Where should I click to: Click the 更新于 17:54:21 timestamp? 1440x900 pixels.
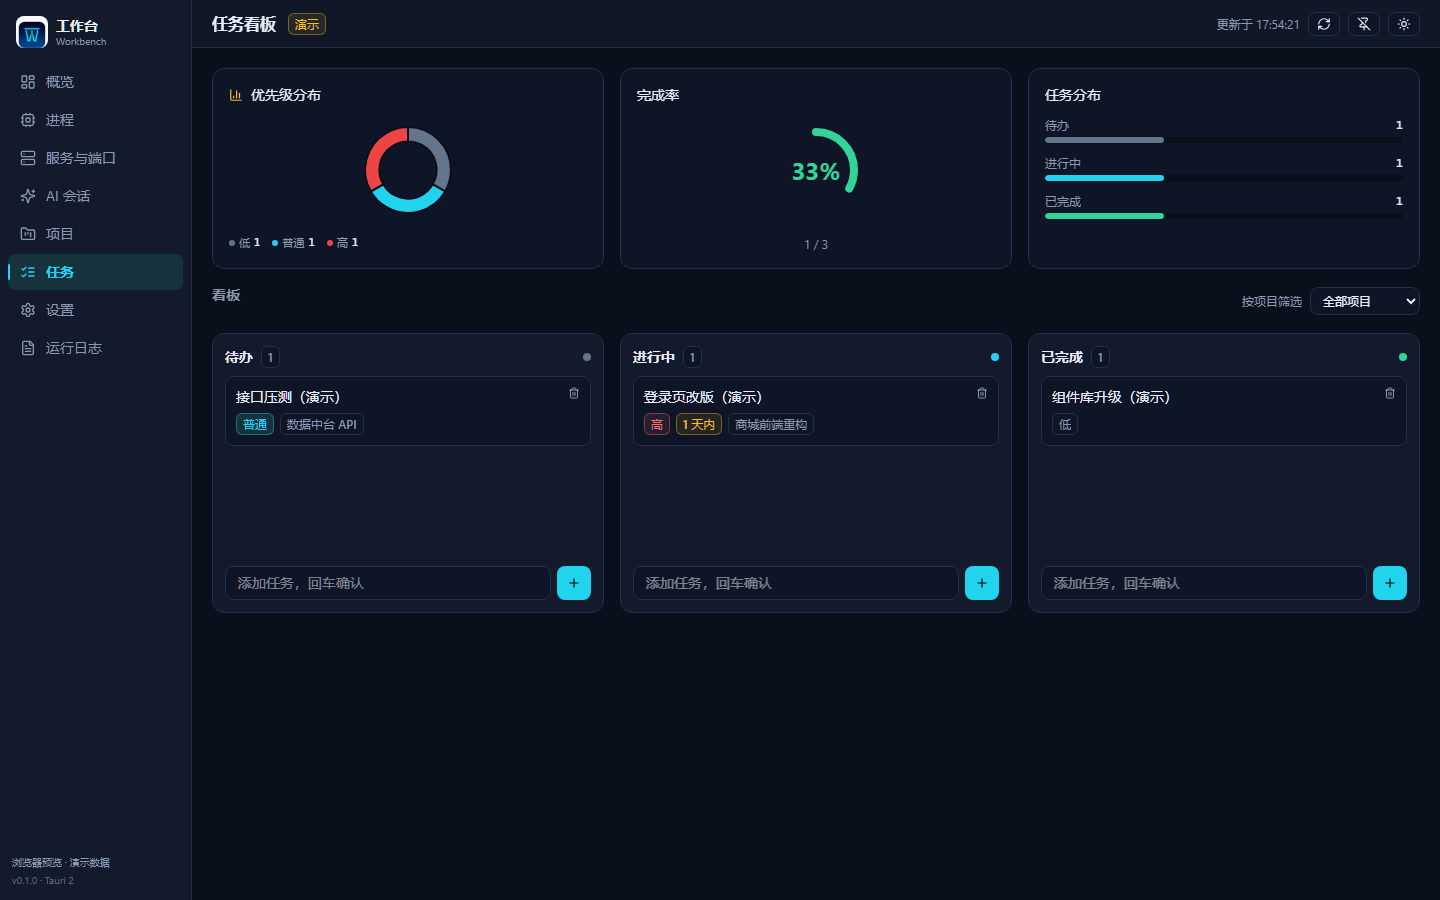[1258, 25]
